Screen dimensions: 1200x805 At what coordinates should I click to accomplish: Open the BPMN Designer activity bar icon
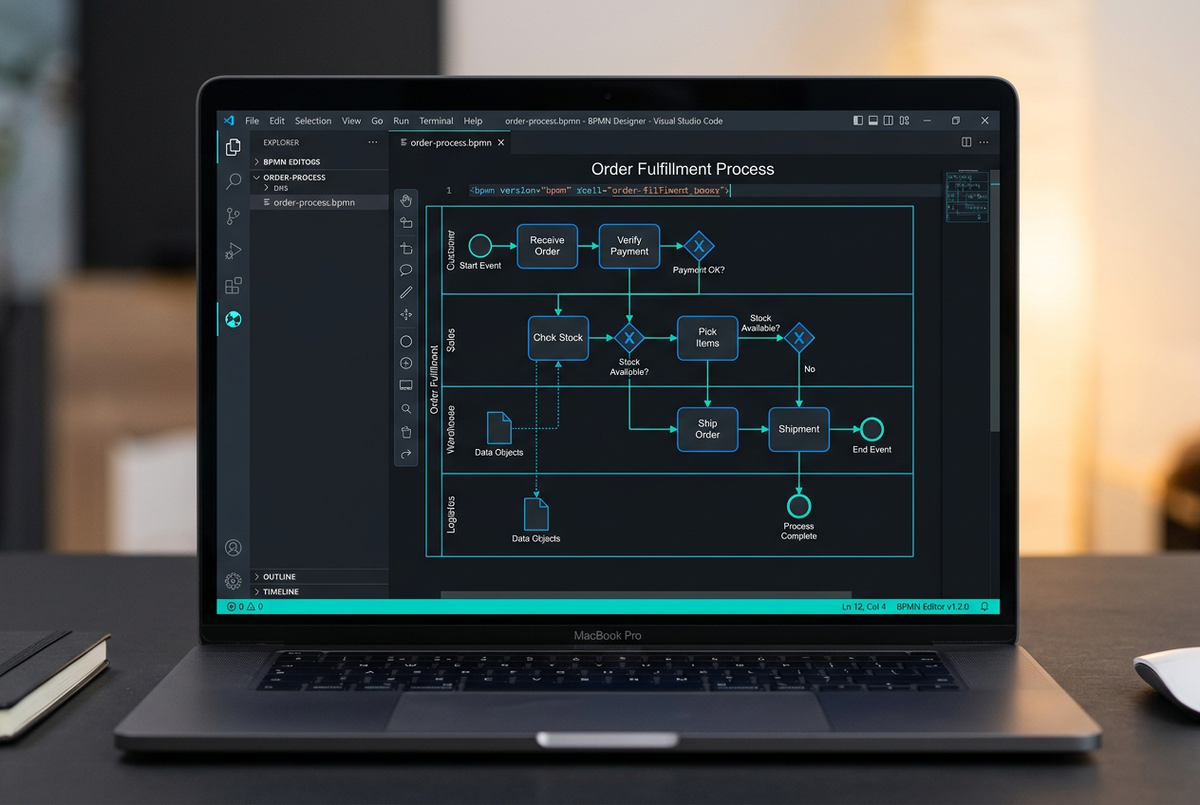click(x=233, y=319)
